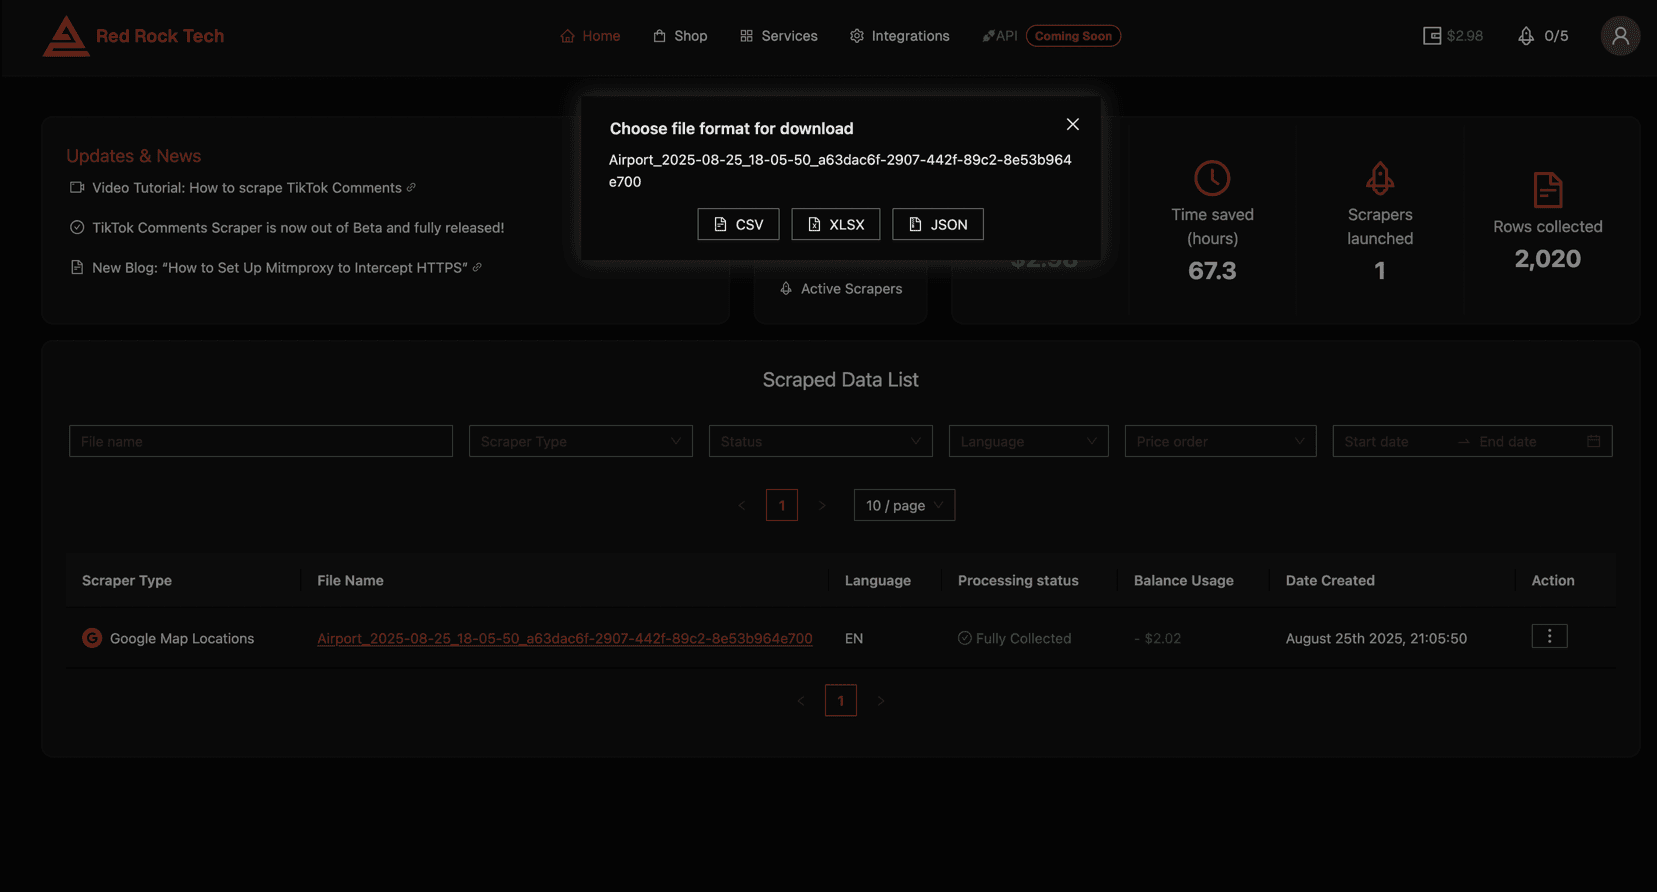Change the 10 / page size selector
Viewport: 1657px width, 892px height.
coord(904,505)
